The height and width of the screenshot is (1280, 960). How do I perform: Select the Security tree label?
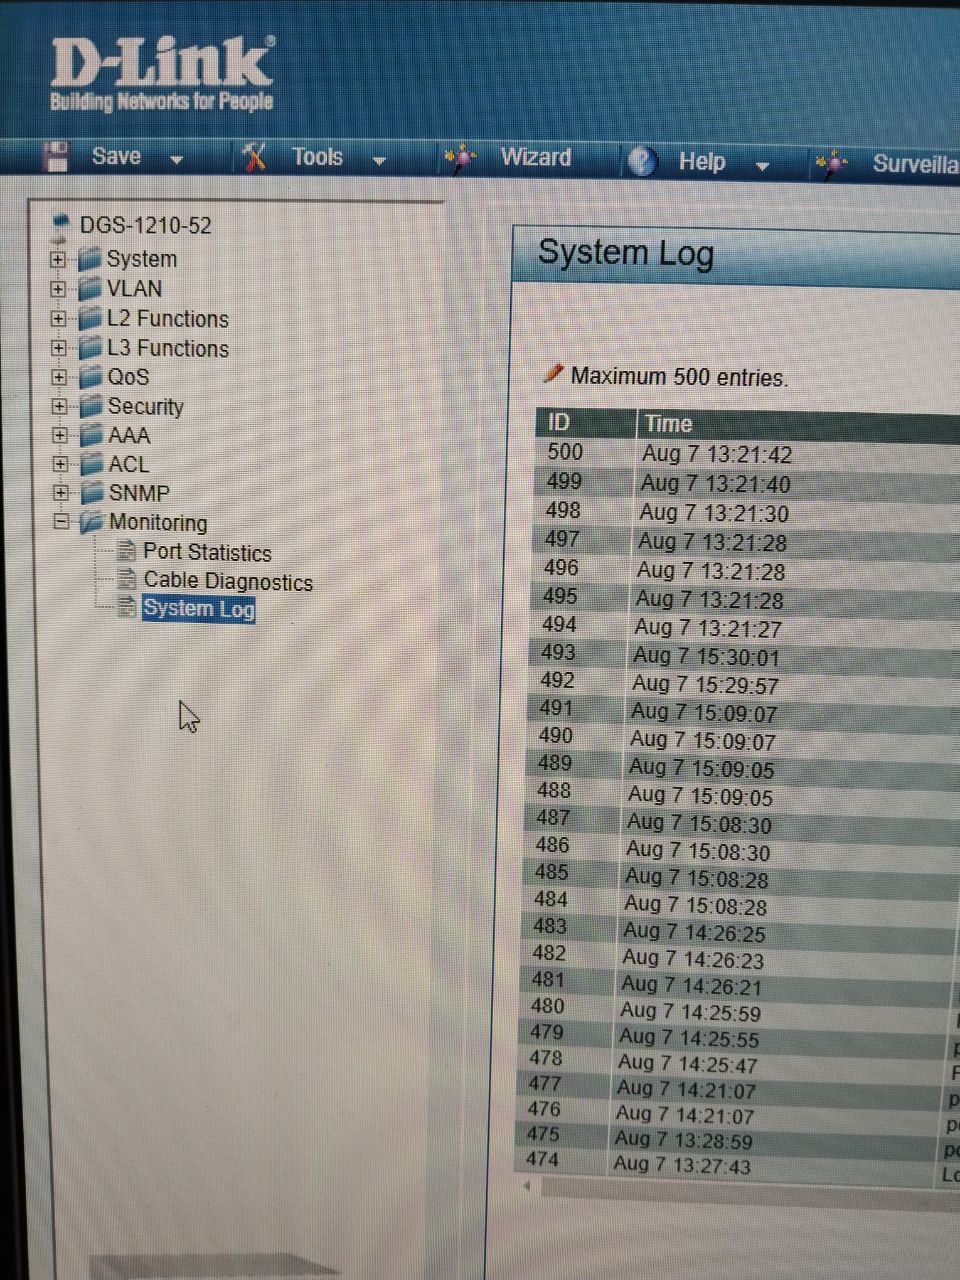click(146, 406)
